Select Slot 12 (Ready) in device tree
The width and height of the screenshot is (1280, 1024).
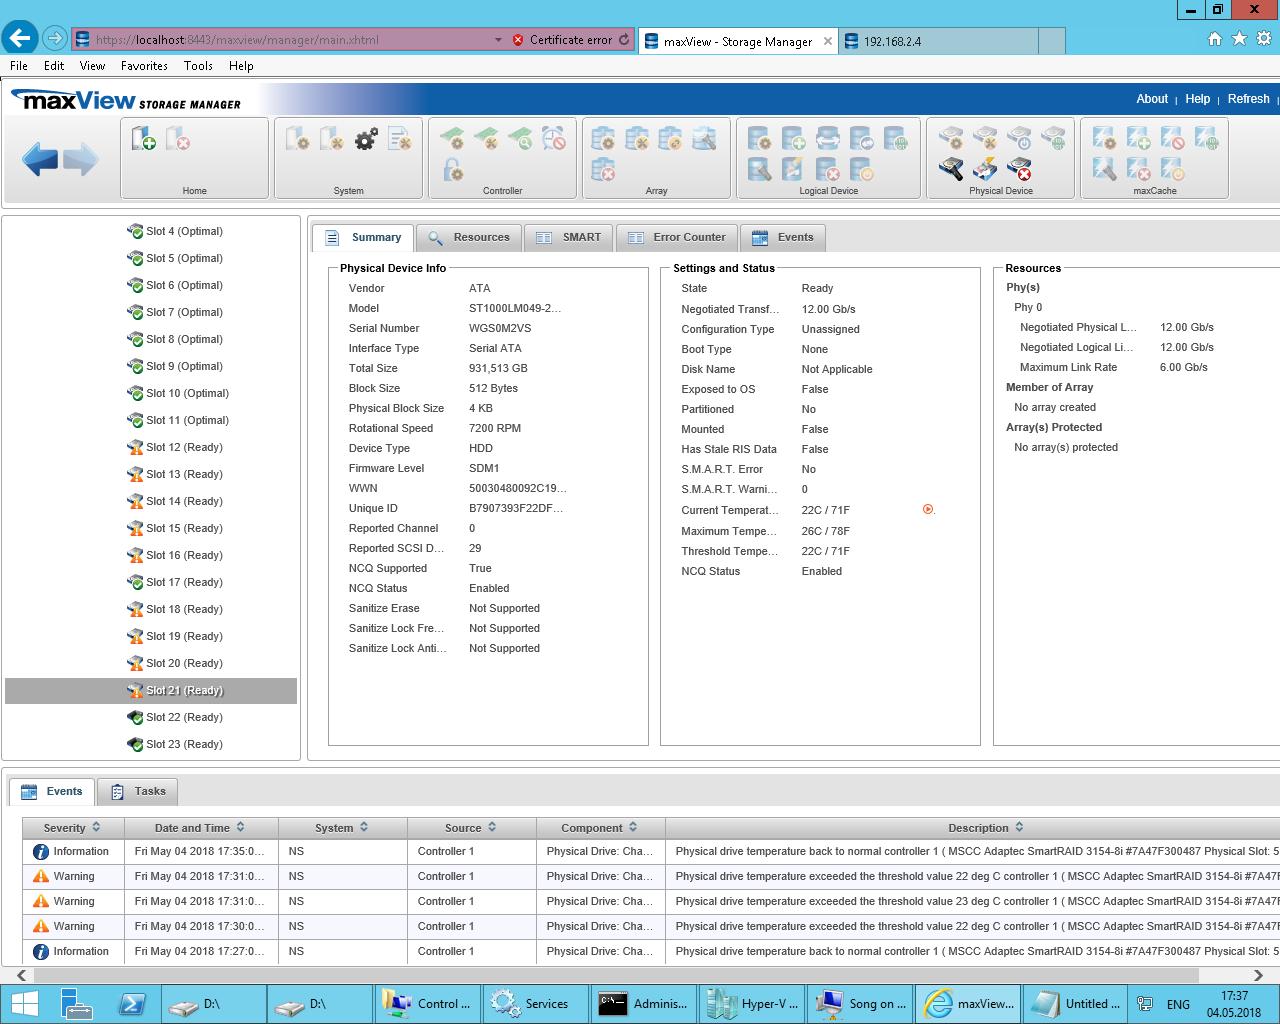click(184, 447)
